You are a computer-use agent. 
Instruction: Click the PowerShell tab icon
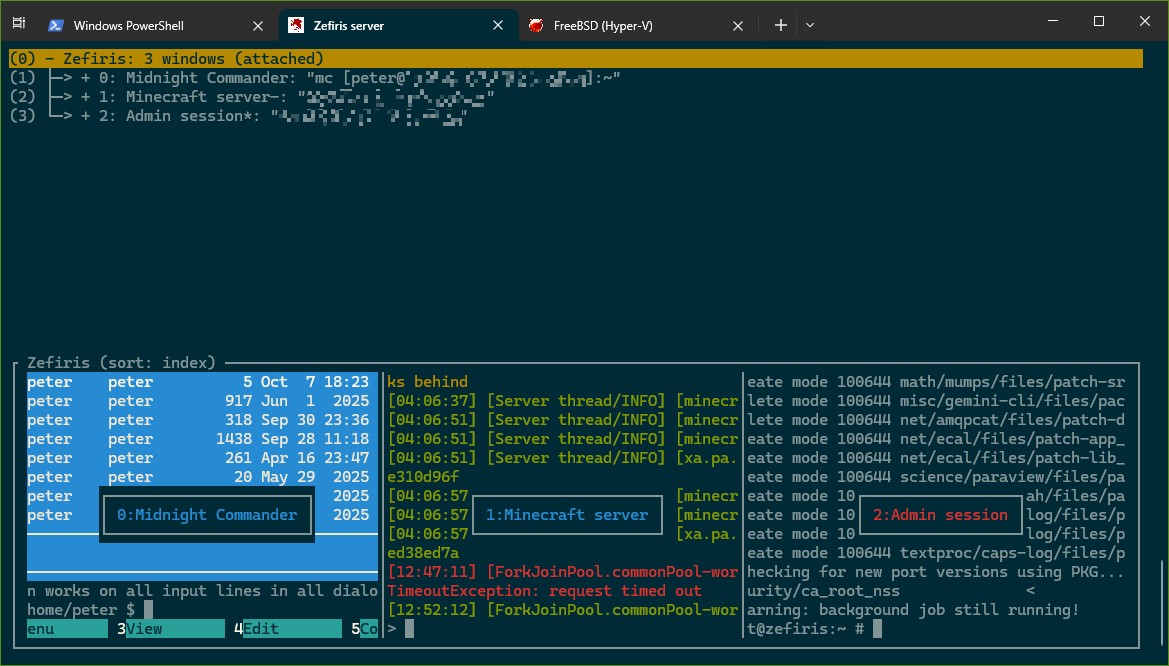(56, 25)
